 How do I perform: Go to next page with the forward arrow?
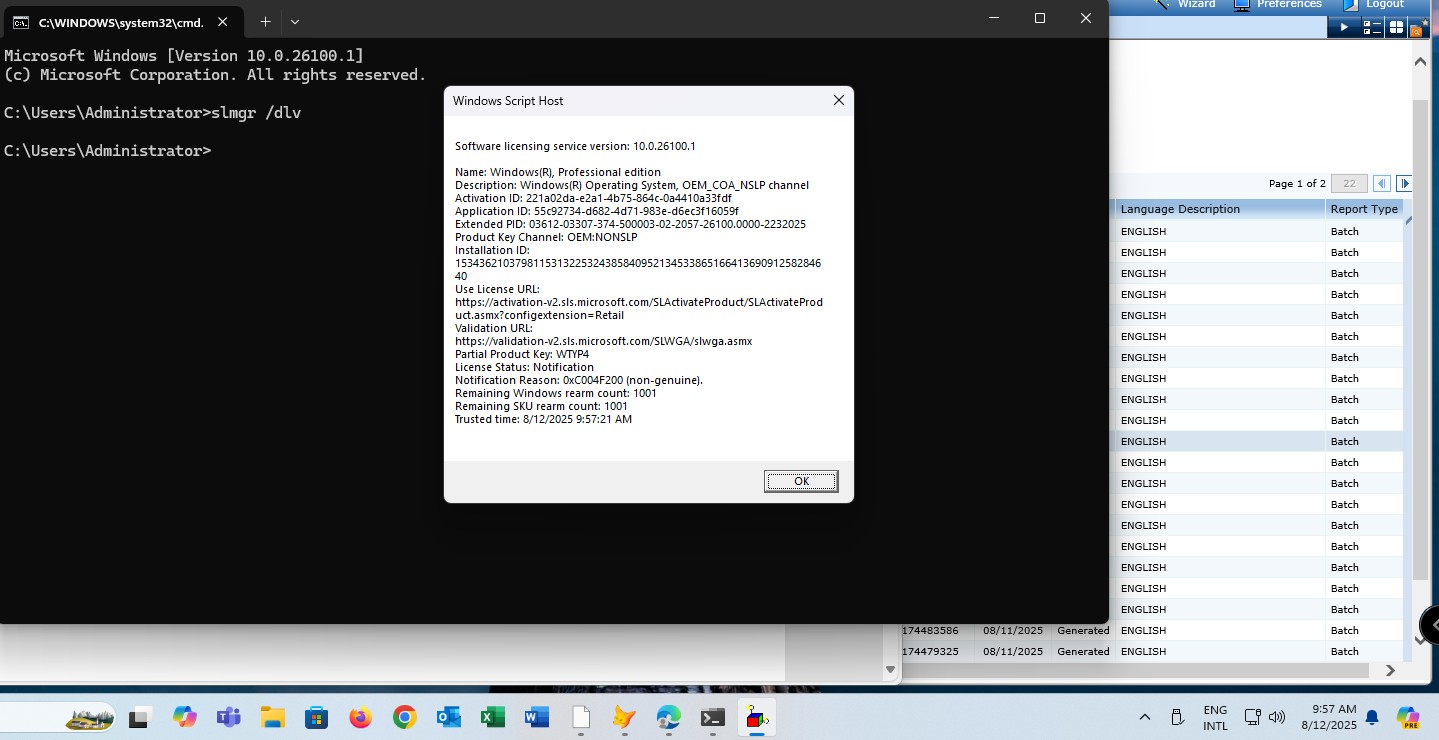[1404, 183]
